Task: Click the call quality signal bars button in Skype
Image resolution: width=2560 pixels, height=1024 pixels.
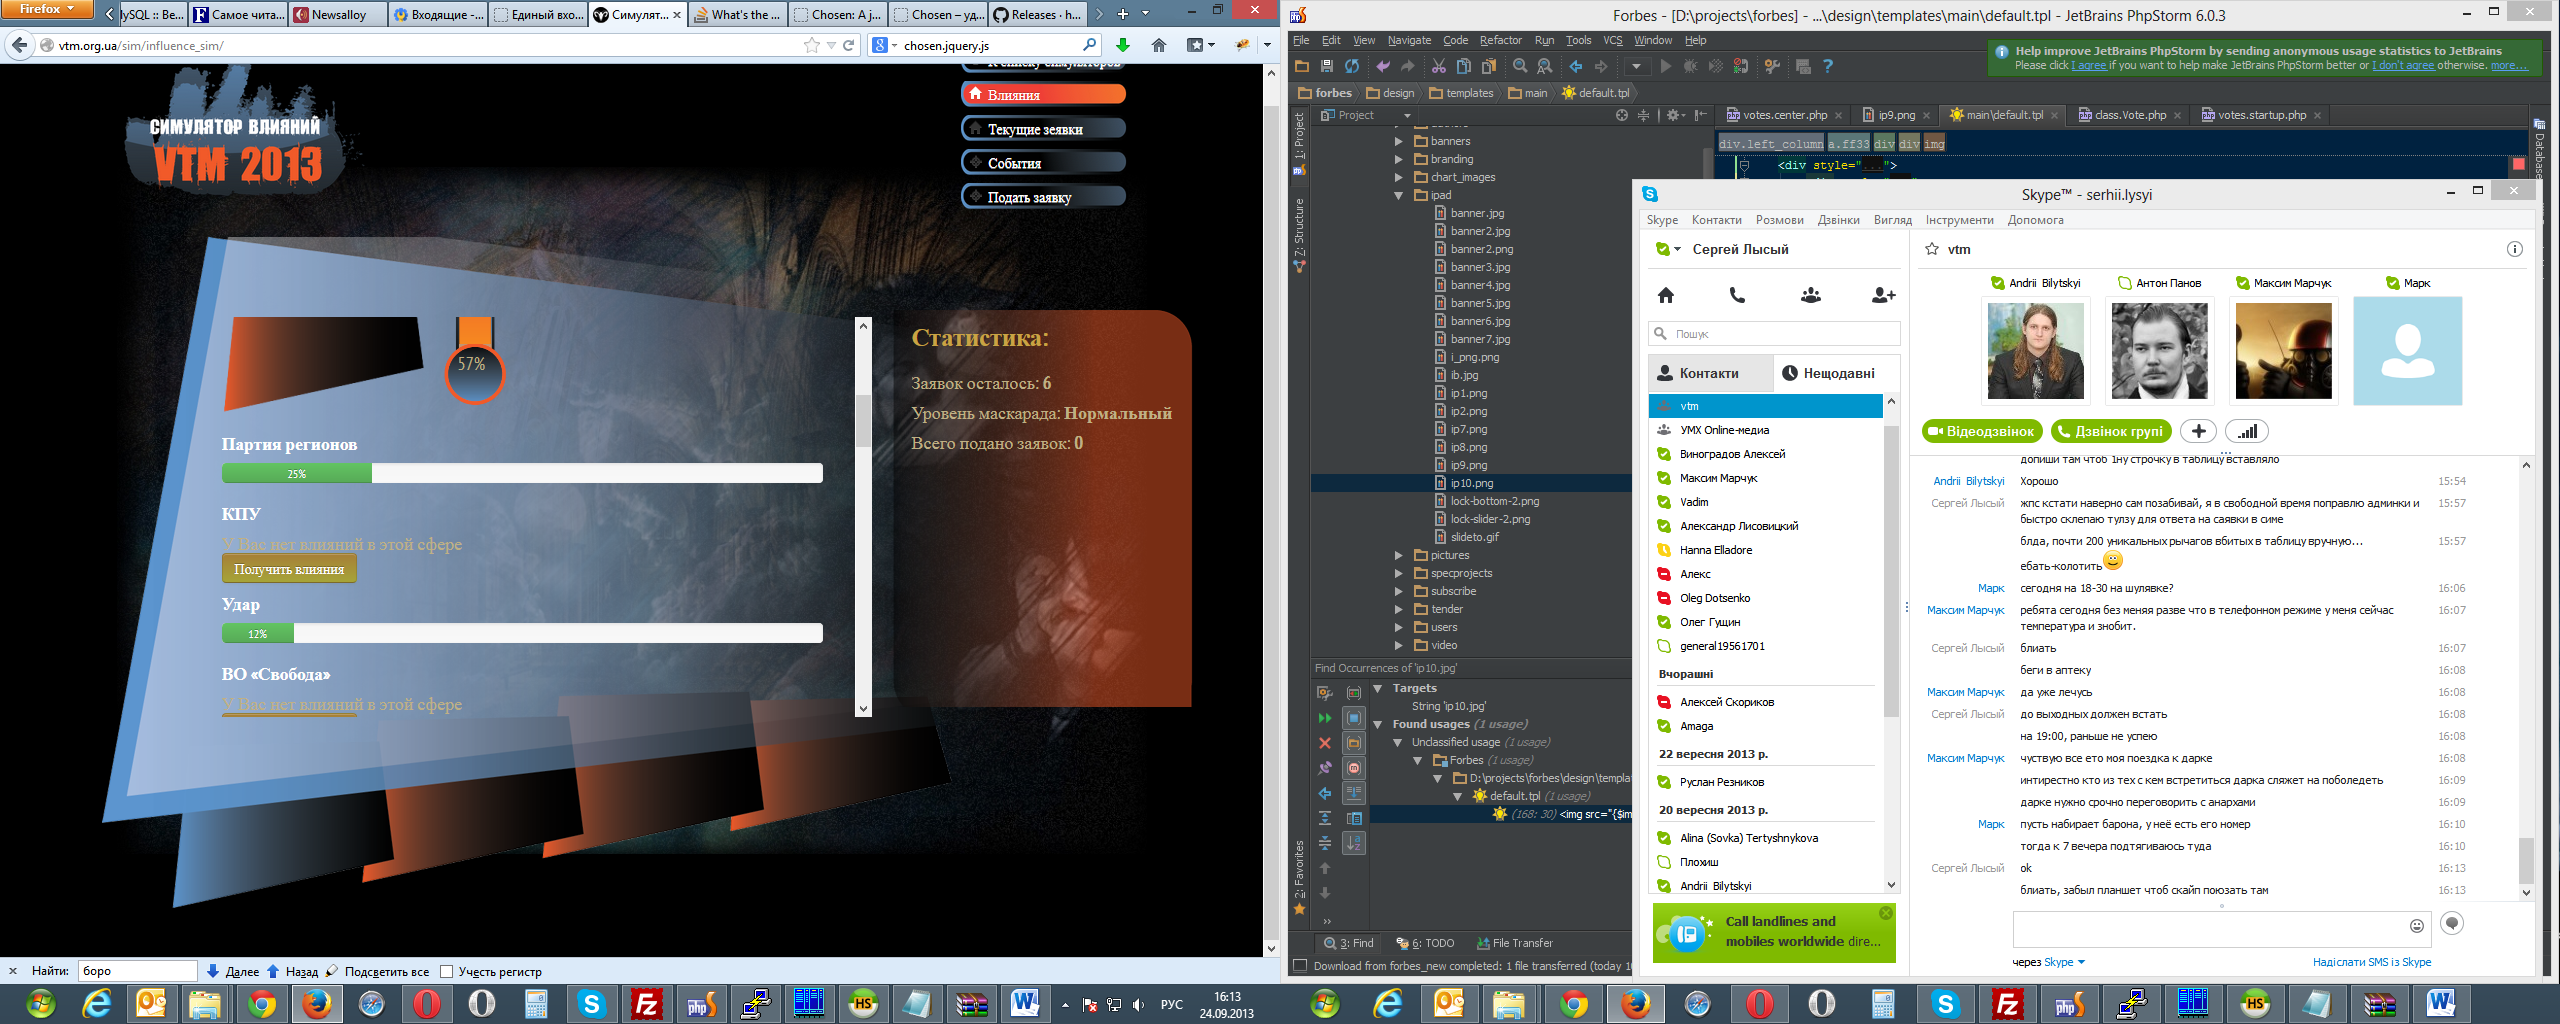Action: (2247, 431)
